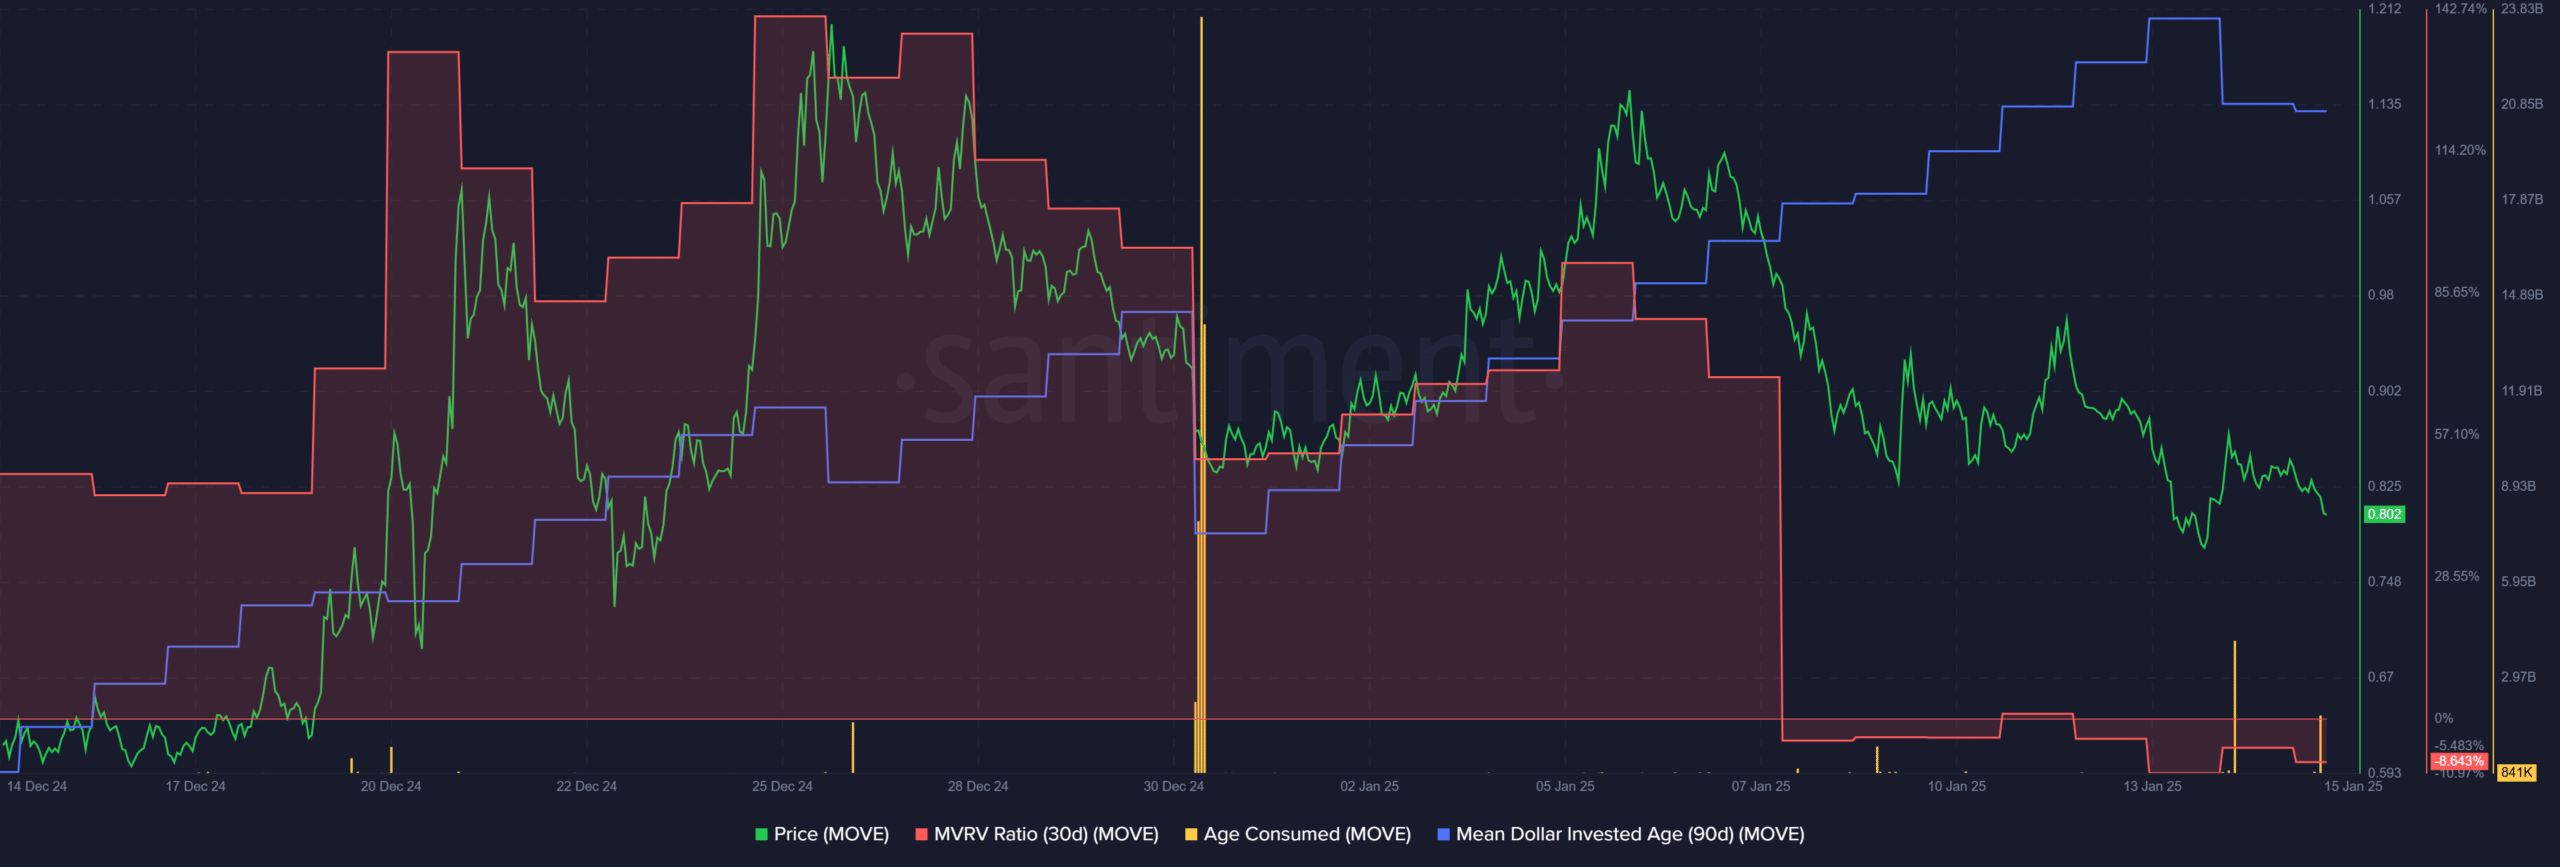The height and width of the screenshot is (867, 2560).
Task: Click the 2.97B axis value
Action: 2519,677
